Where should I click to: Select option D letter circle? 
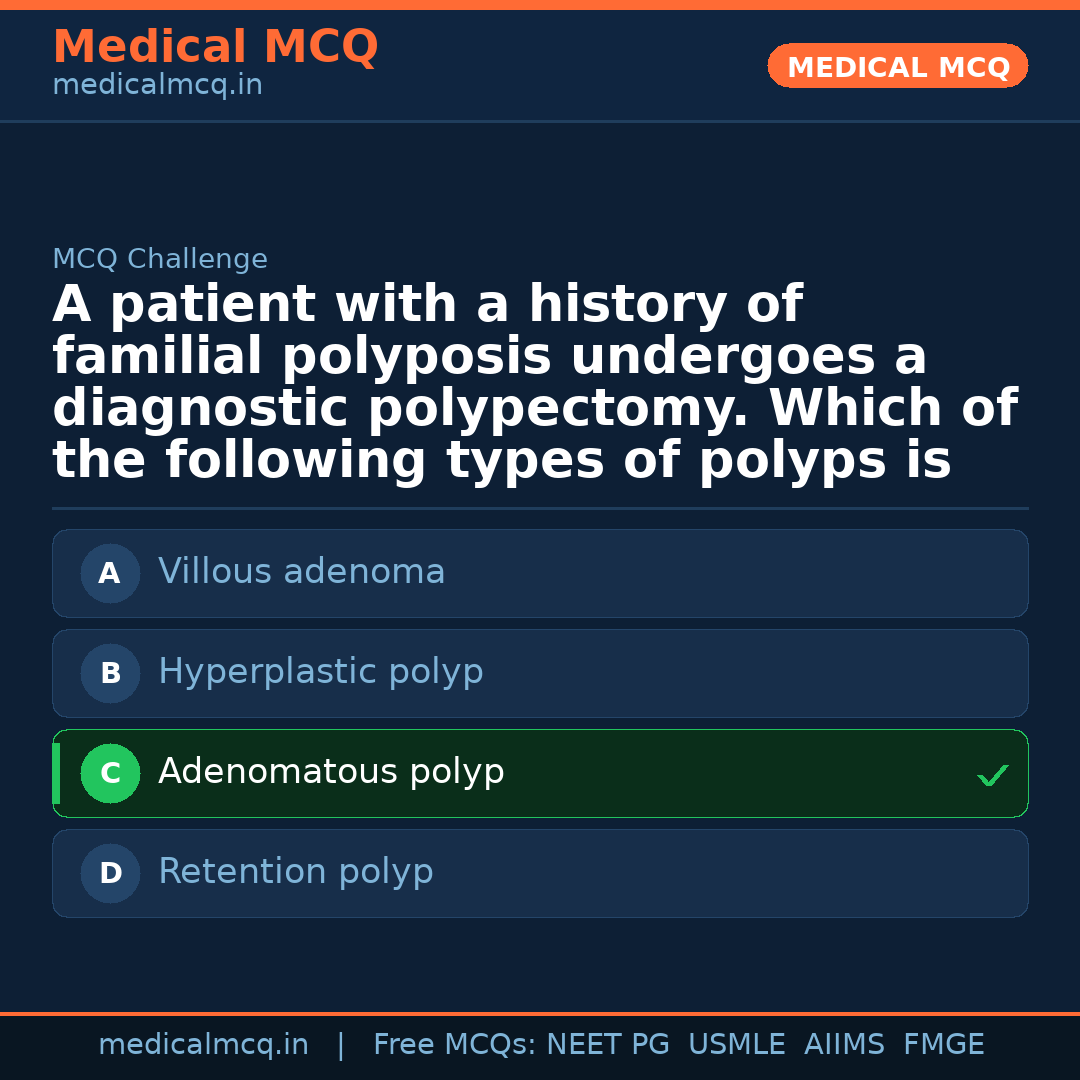110,874
